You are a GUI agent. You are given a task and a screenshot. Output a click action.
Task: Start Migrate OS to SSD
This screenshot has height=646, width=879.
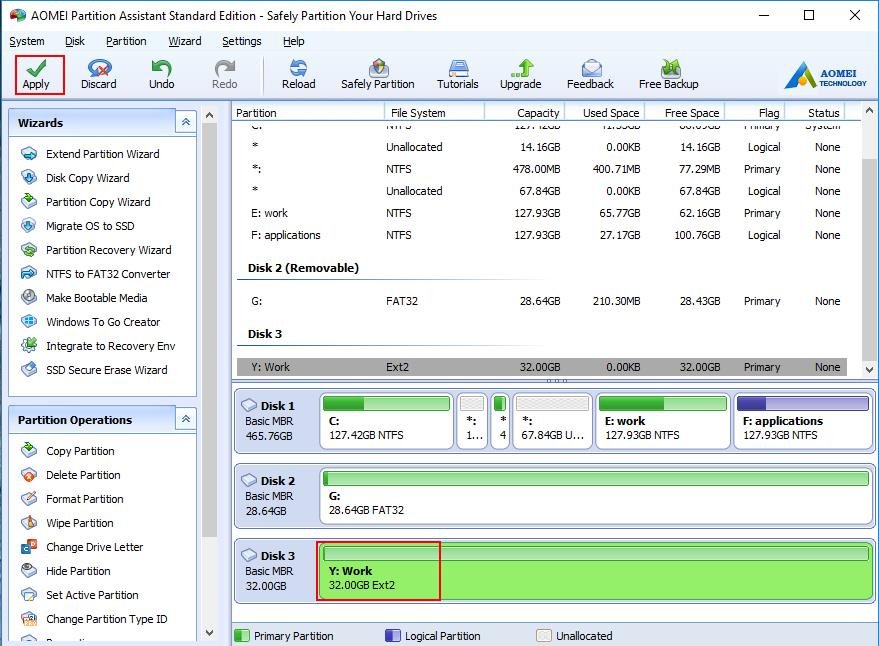pyautogui.click(x=90, y=226)
